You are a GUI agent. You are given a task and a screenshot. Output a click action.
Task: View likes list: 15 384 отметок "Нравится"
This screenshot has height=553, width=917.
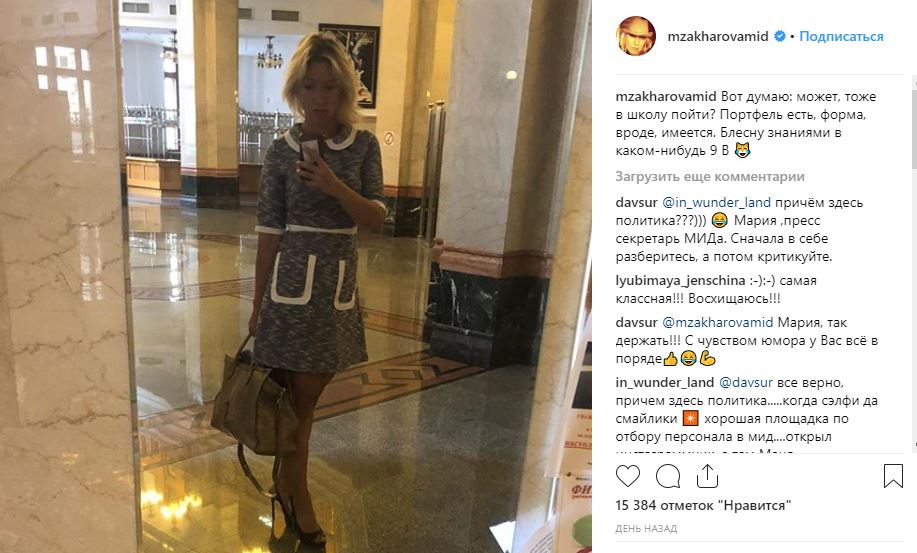703,505
